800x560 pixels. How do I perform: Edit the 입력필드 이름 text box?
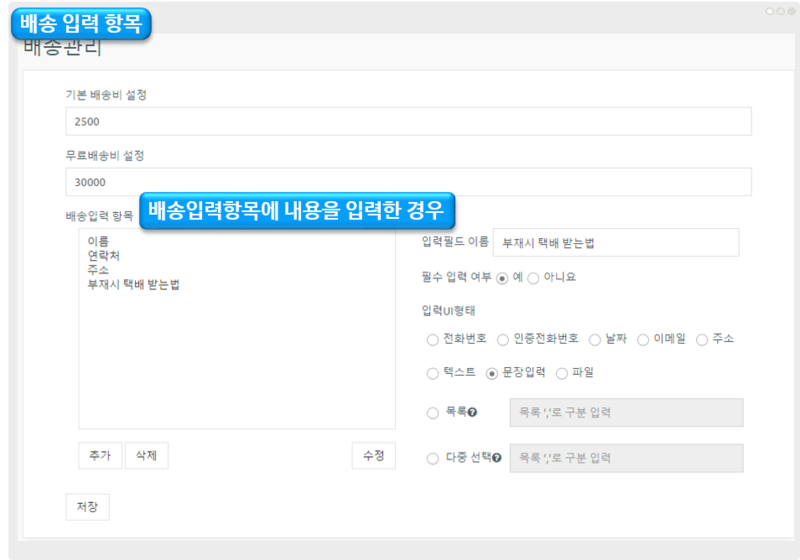click(615, 243)
